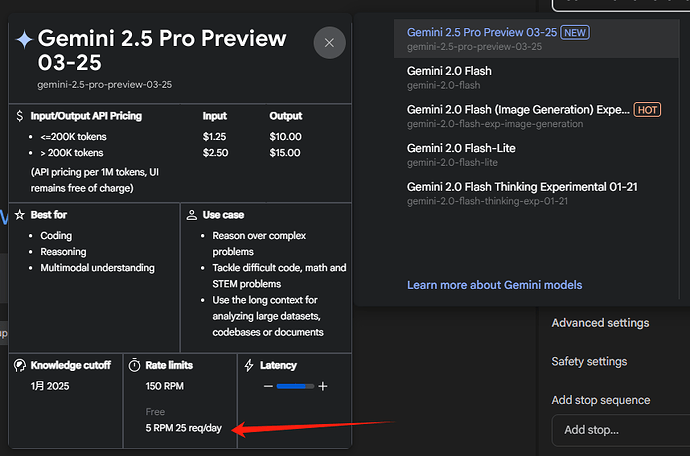This screenshot has width=690, height=456.
Task: Click the 5 RPM 25 req/day free limit
Action: (184, 428)
